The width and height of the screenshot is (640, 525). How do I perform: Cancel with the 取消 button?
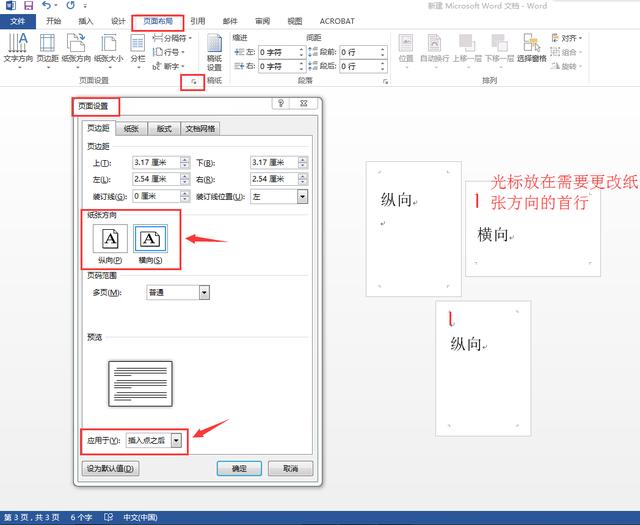click(x=291, y=469)
